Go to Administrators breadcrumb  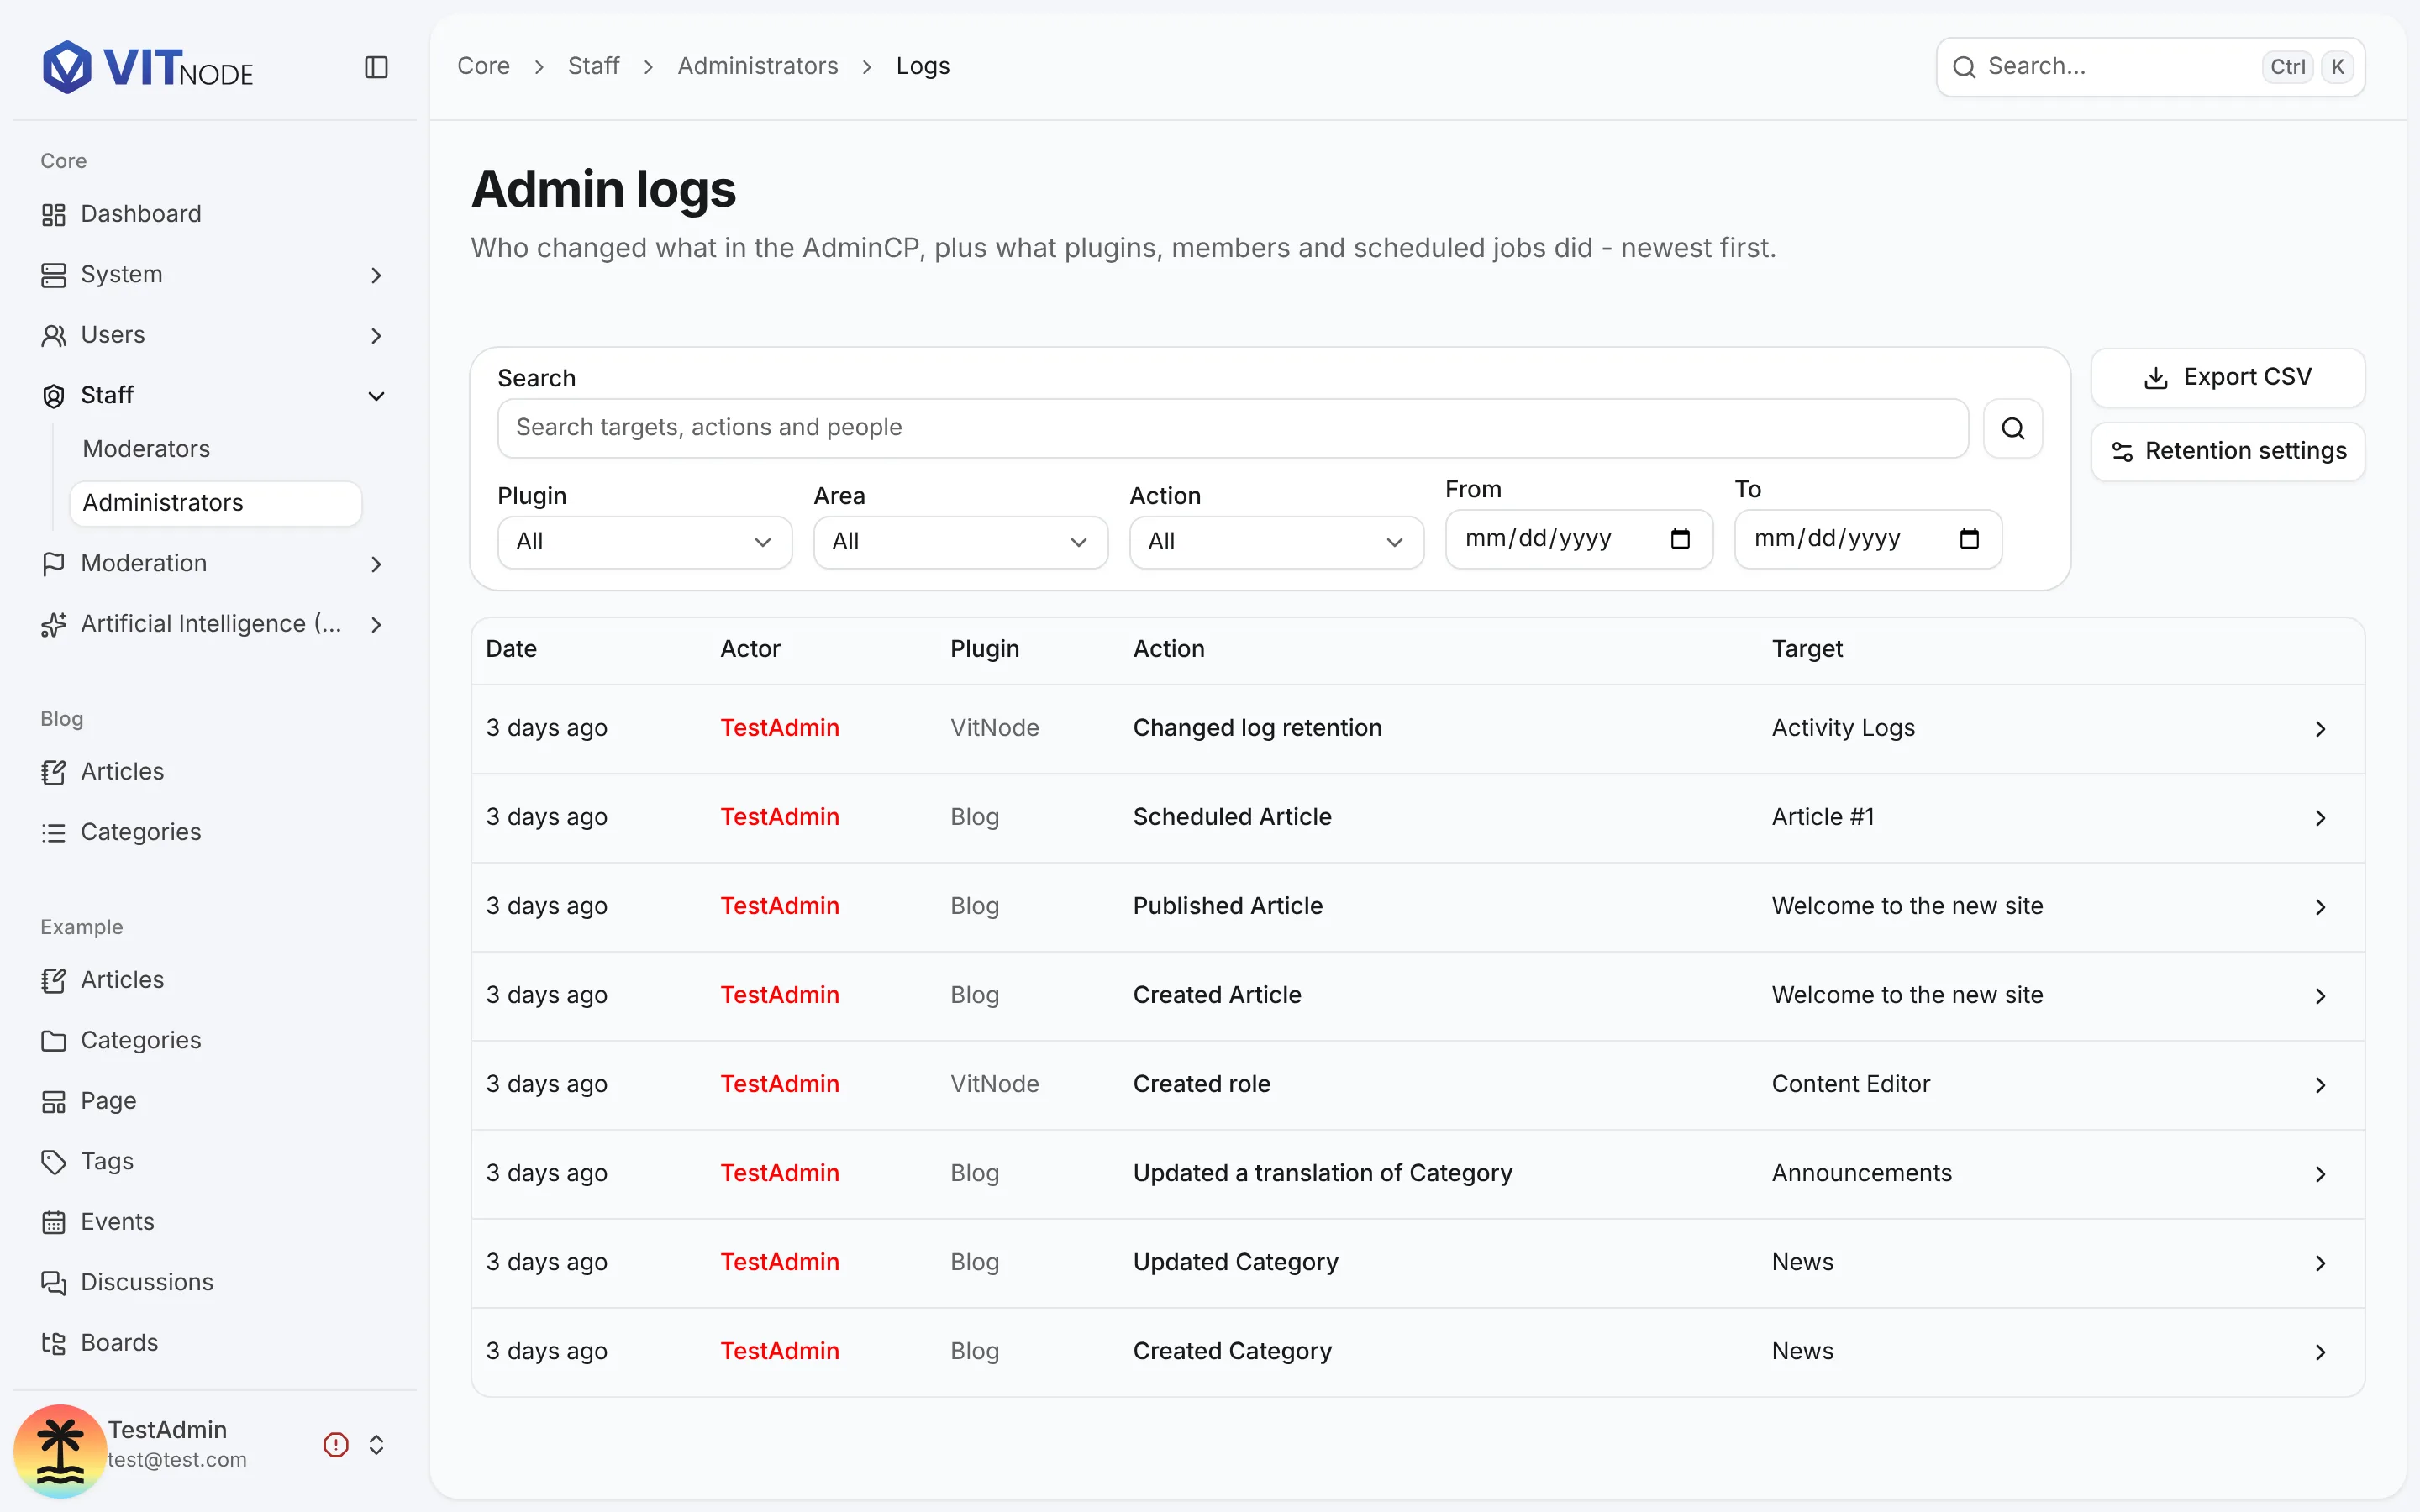[758, 66]
